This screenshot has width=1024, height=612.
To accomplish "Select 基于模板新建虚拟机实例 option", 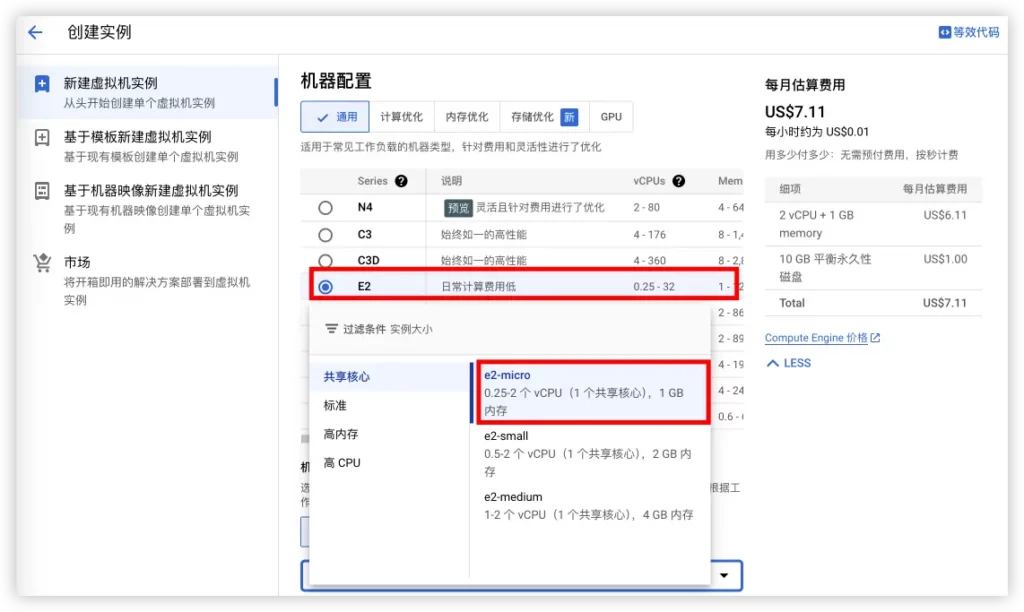I will pos(148,146).
